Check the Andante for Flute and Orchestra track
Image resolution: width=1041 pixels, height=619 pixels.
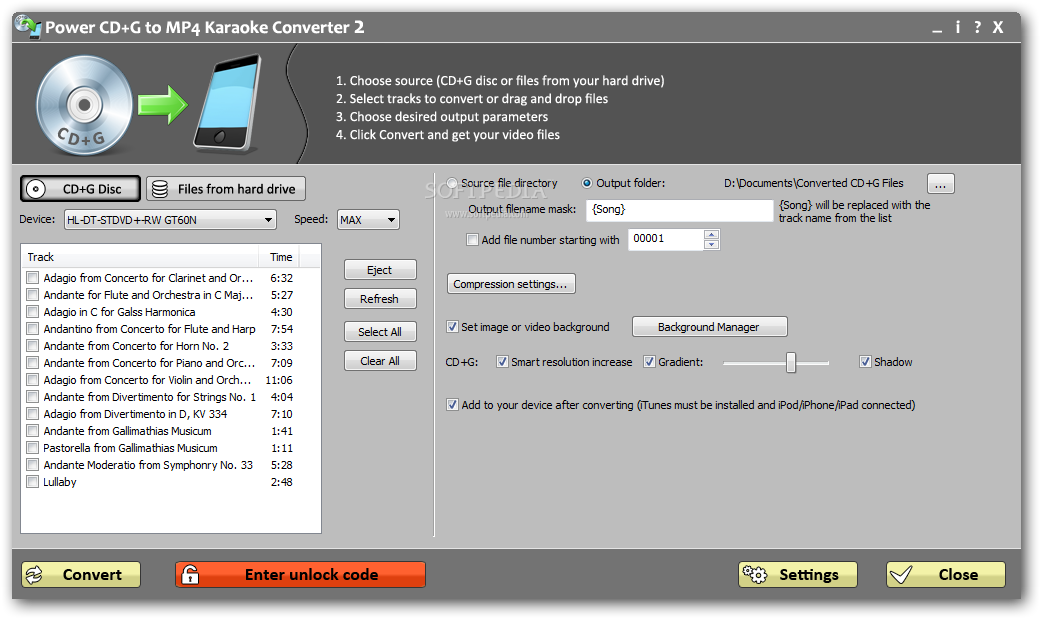point(33,294)
